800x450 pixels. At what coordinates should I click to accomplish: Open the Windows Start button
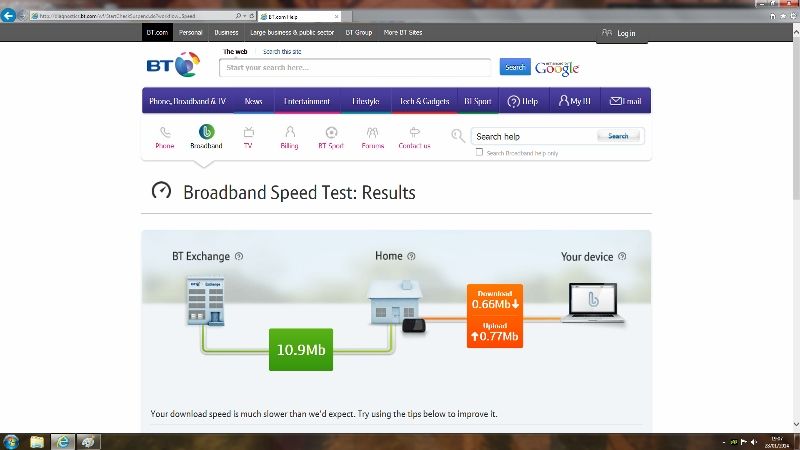[11, 442]
